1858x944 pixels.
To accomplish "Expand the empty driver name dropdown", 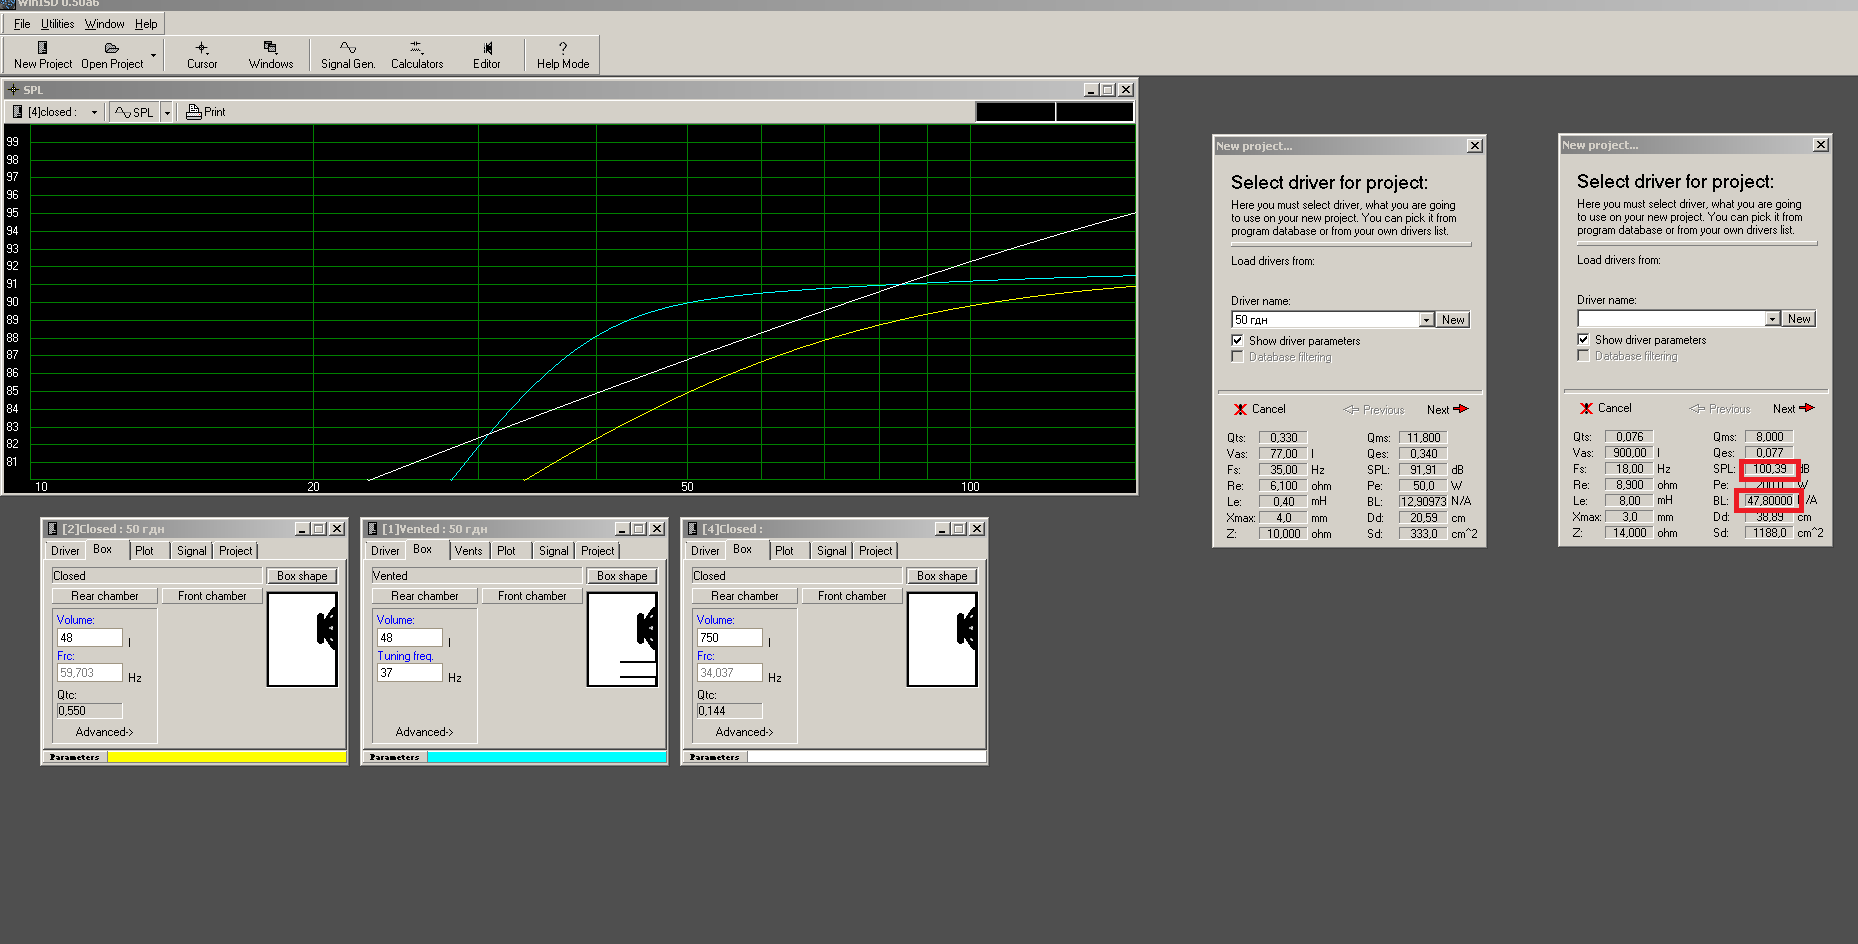I will (1773, 319).
